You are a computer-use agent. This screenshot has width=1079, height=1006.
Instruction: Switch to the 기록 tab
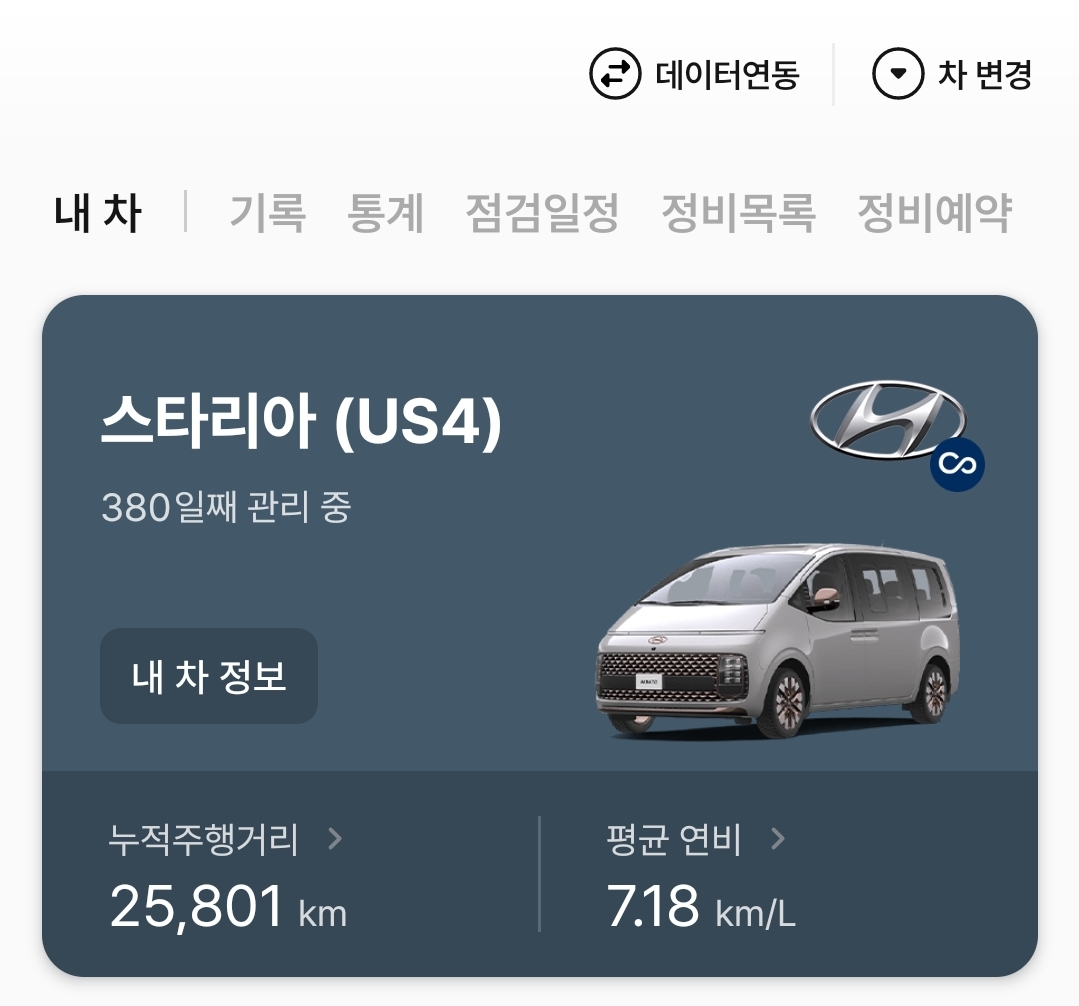pyautogui.click(x=267, y=213)
